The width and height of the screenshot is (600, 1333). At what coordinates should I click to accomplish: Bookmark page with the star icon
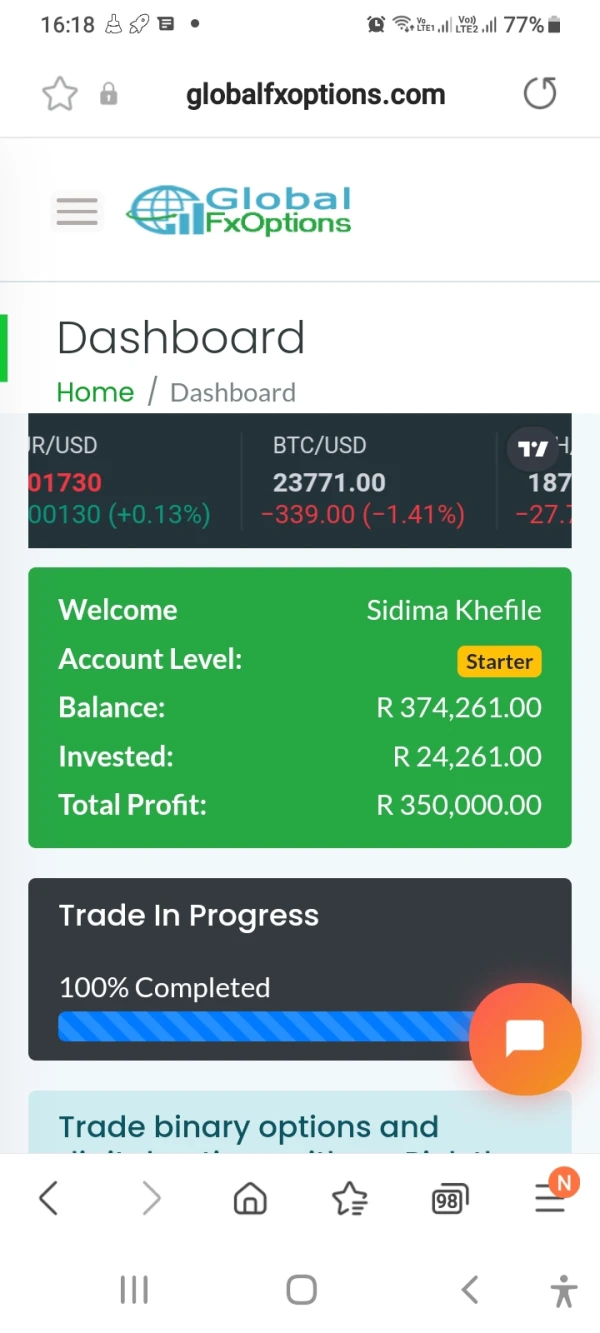60,95
